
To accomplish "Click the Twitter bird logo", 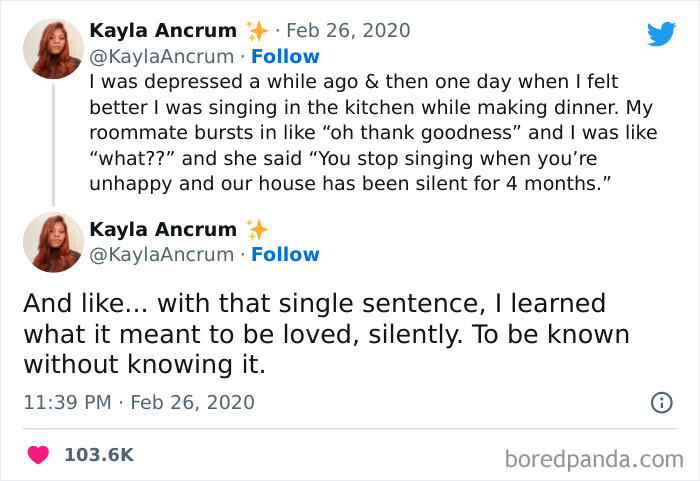I will [x=661, y=34].
